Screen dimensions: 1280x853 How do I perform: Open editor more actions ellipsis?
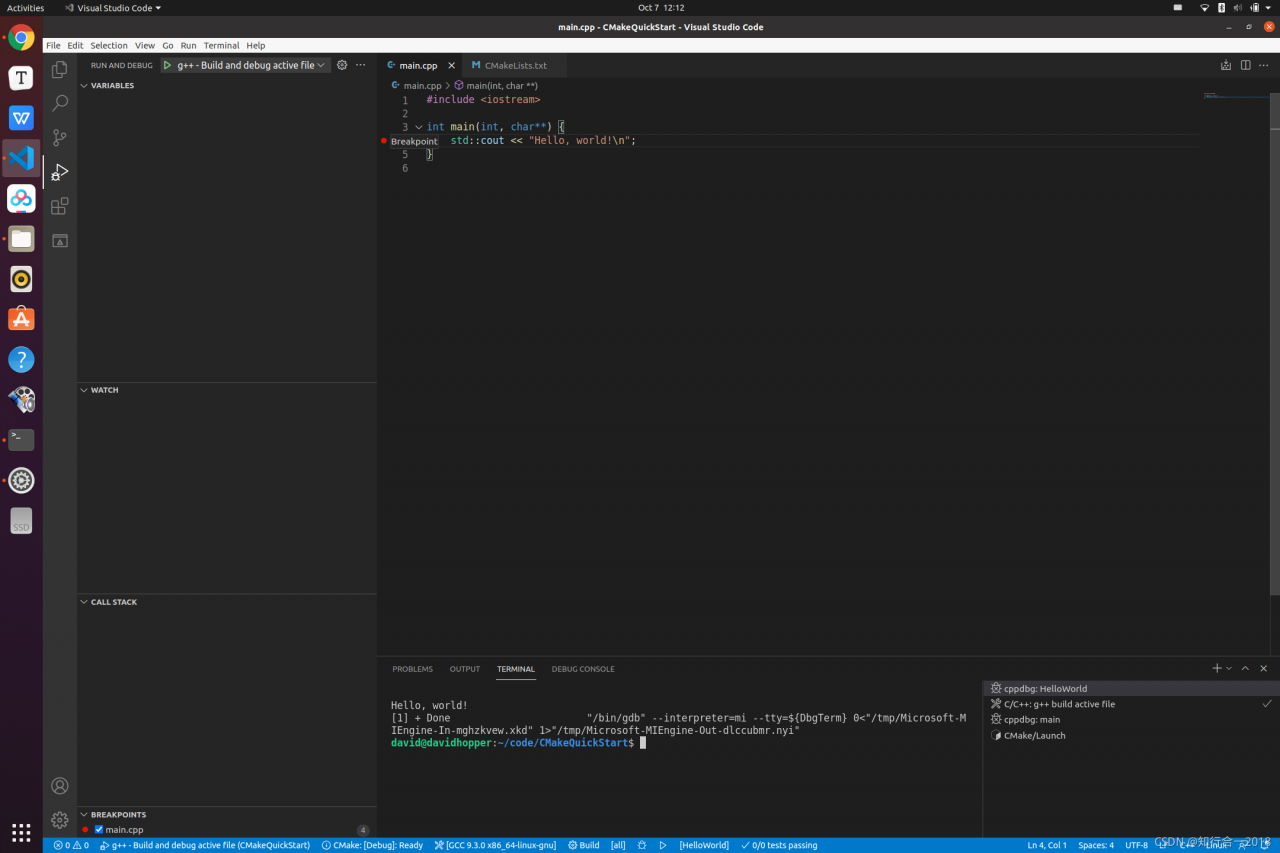point(1265,65)
